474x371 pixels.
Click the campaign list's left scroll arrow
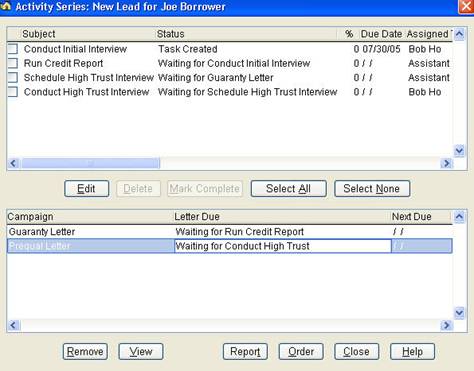(13, 325)
